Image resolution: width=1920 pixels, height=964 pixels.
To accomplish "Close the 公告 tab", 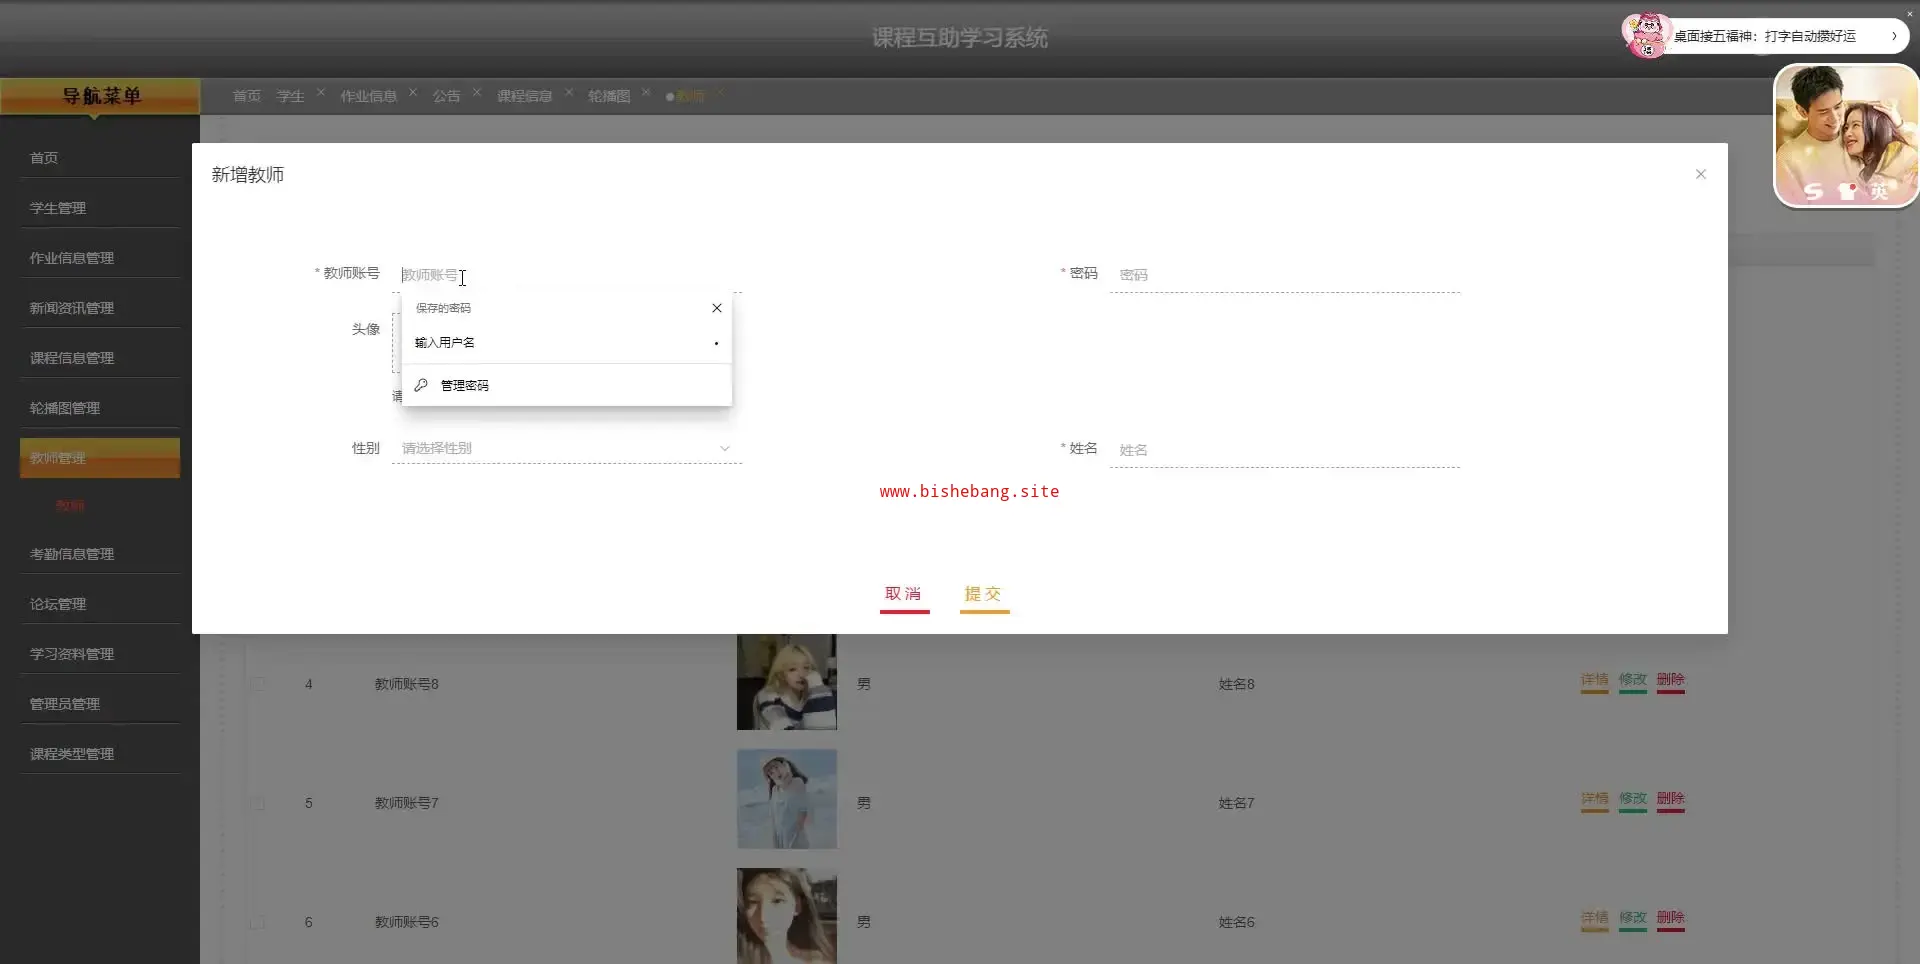I will [477, 92].
